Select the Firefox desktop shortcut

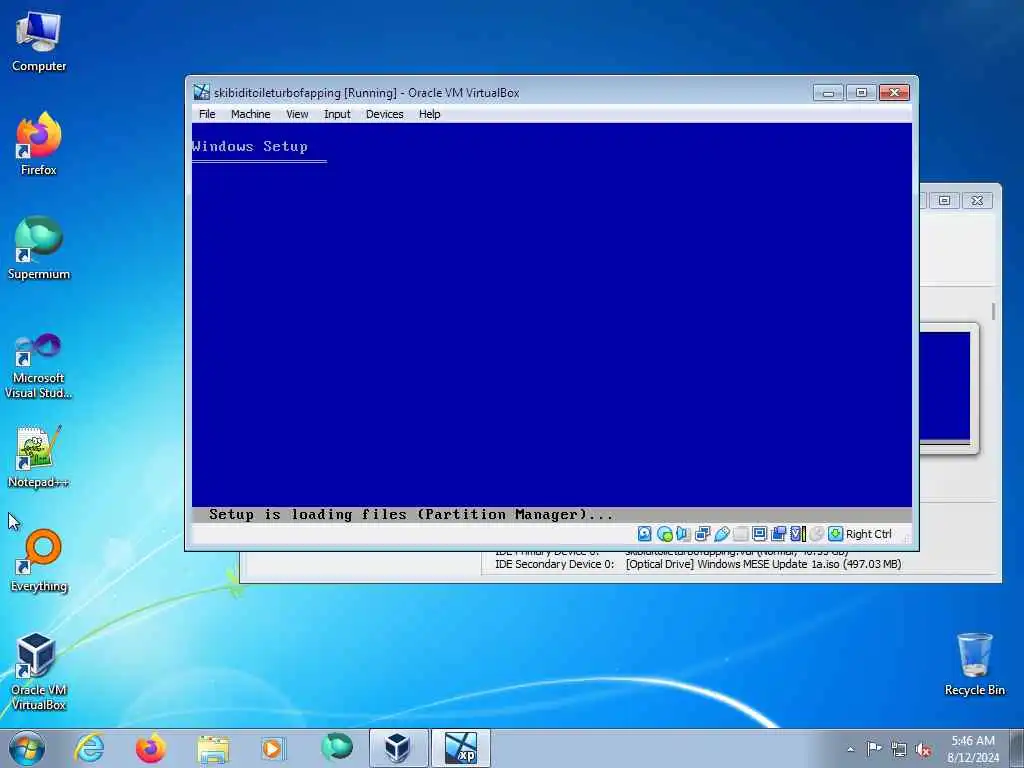(x=39, y=144)
